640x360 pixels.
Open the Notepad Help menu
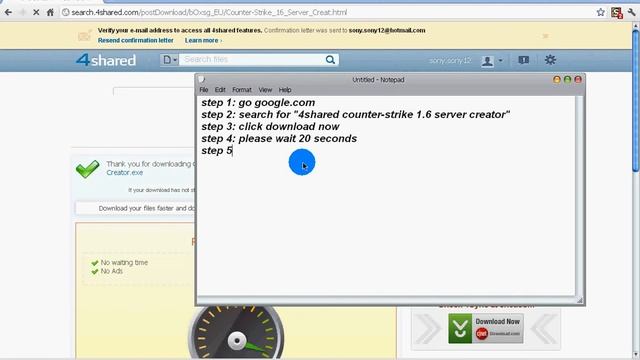pos(285,90)
